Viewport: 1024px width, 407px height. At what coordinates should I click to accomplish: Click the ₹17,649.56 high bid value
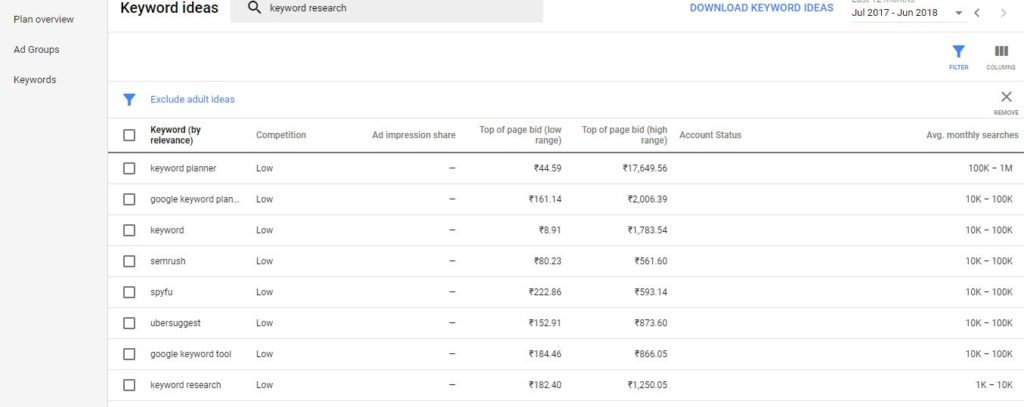(x=645, y=169)
